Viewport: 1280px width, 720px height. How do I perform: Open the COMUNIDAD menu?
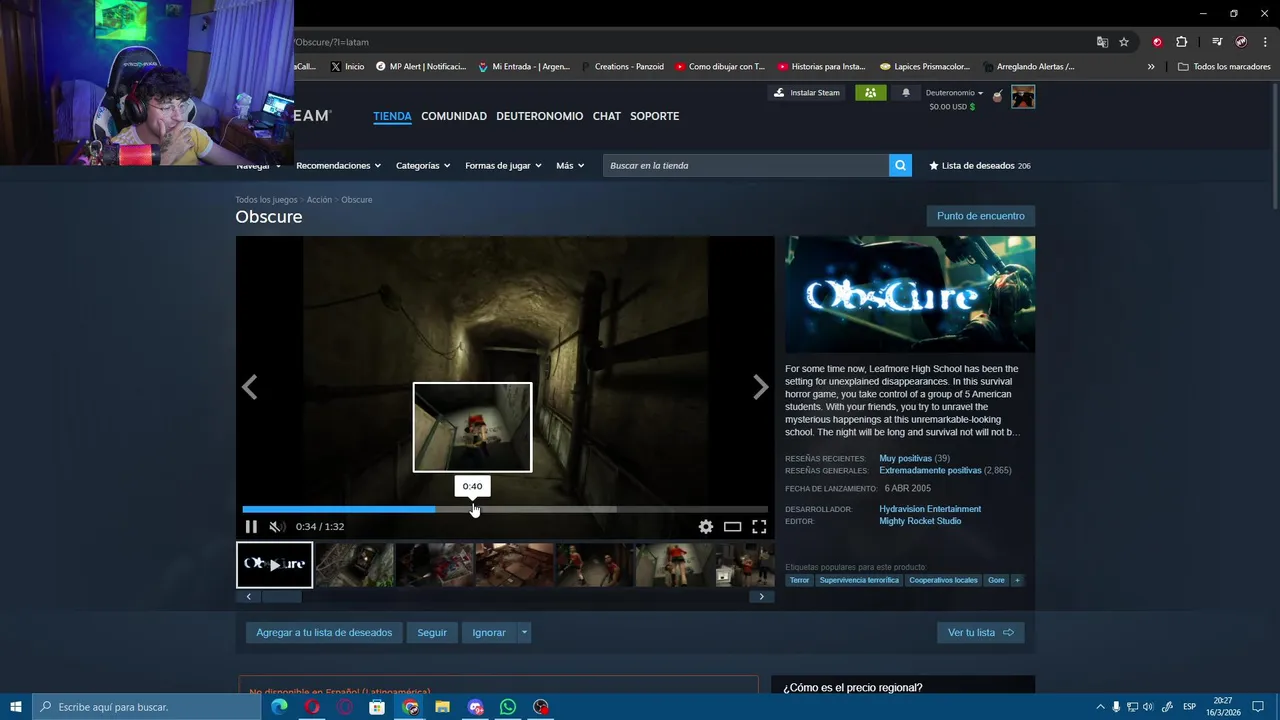pos(454,116)
